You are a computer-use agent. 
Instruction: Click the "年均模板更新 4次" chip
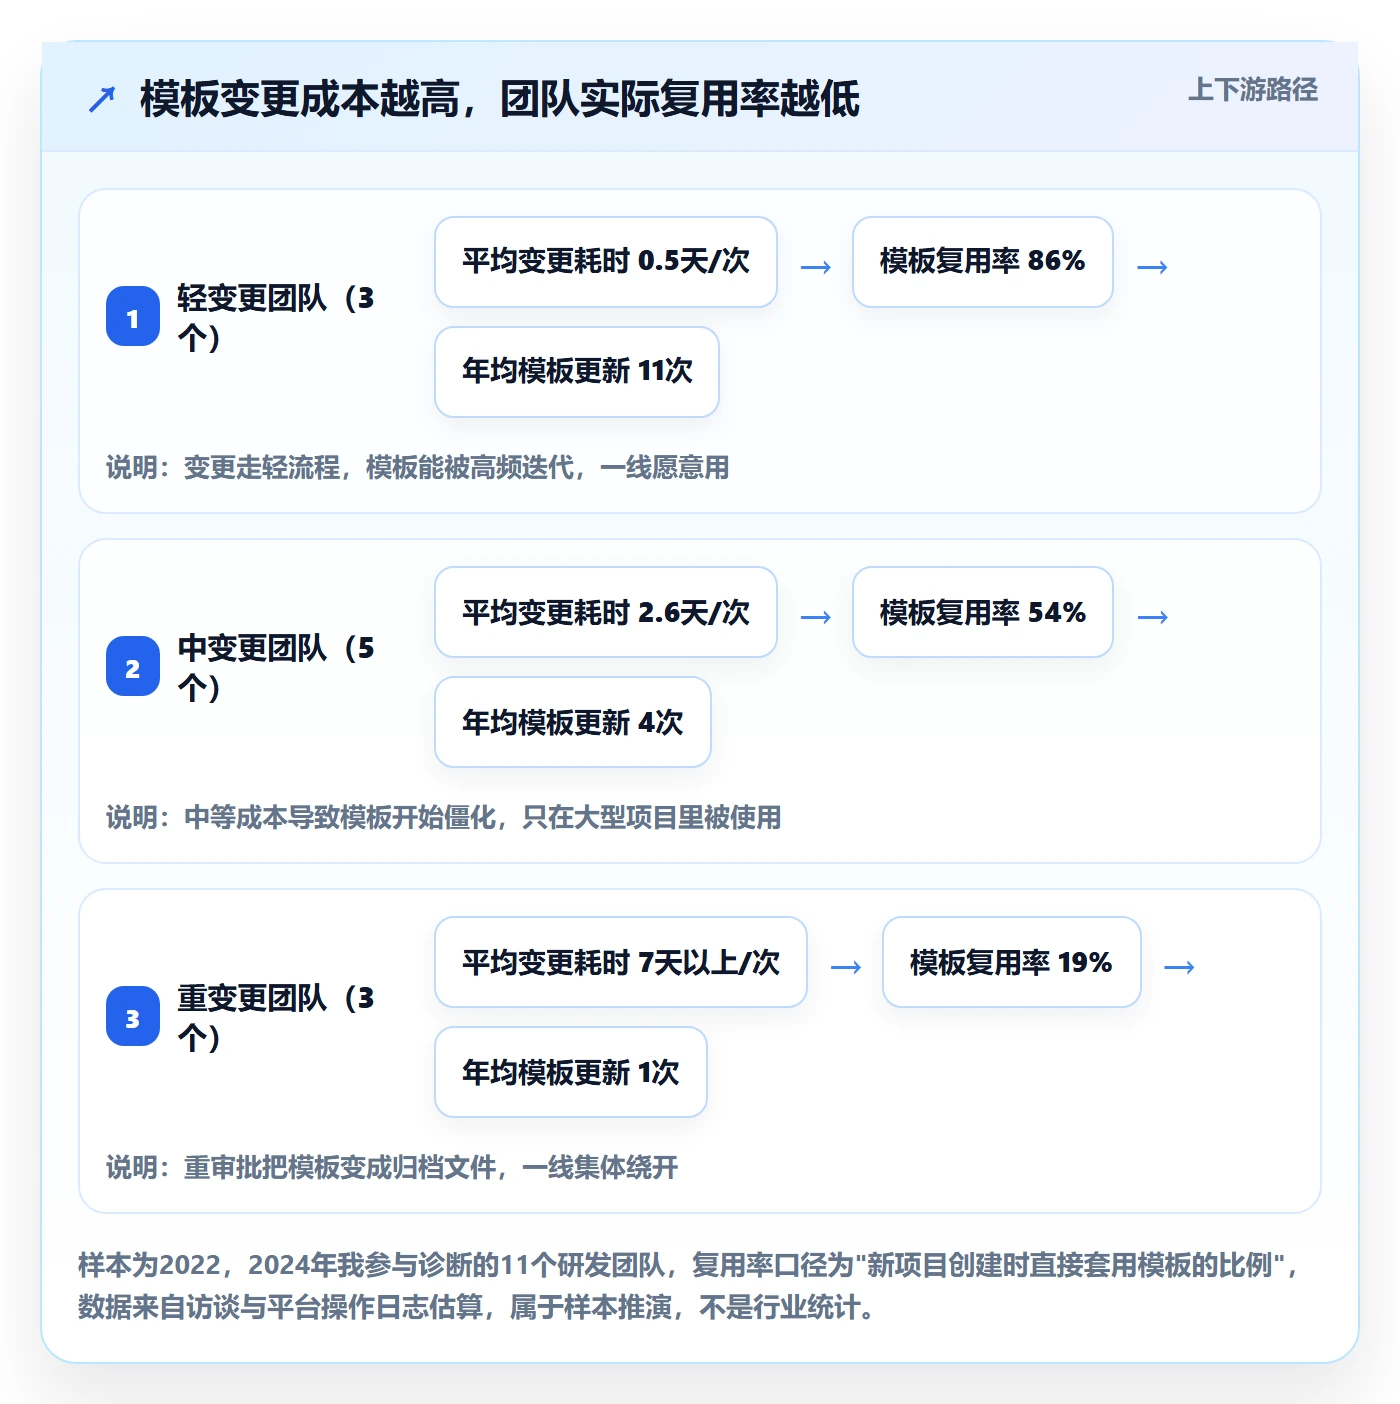[x=573, y=722]
